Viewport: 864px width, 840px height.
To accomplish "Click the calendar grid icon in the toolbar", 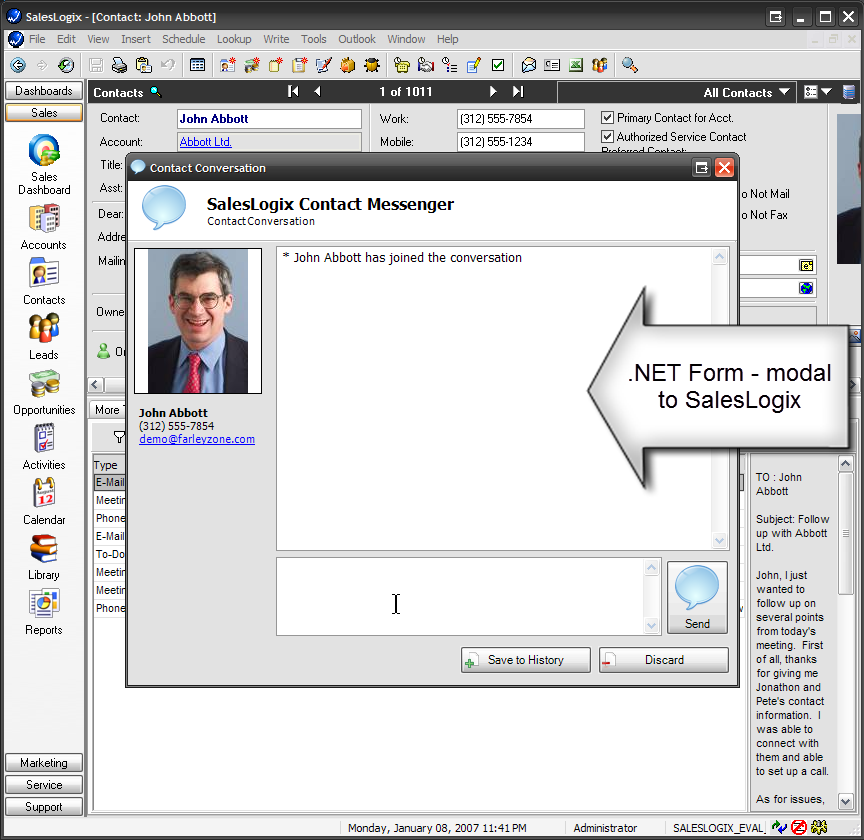I will [x=197, y=65].
